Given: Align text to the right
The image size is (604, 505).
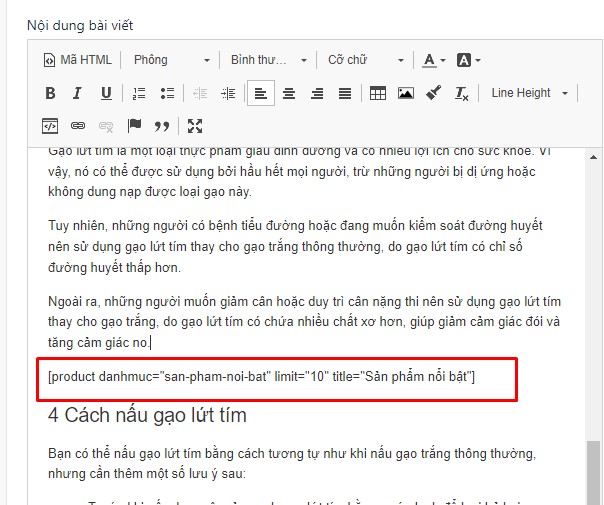Looking at the screenshot, I should coord(317,93).
